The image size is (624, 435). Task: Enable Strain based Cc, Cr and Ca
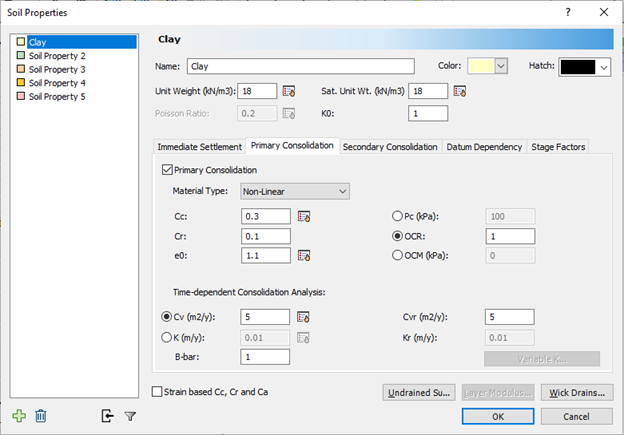(157, 392)
